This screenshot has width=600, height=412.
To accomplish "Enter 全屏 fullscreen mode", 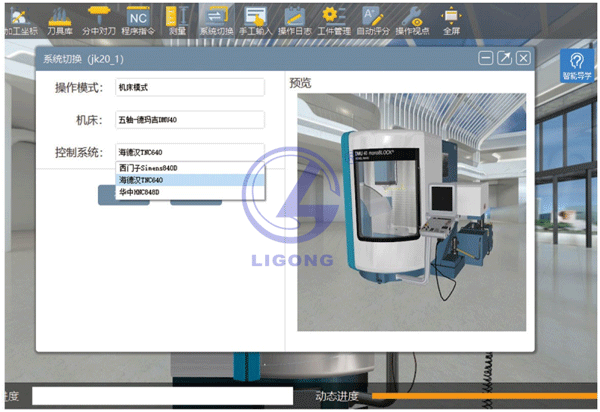I will click(x=451, y=18).
